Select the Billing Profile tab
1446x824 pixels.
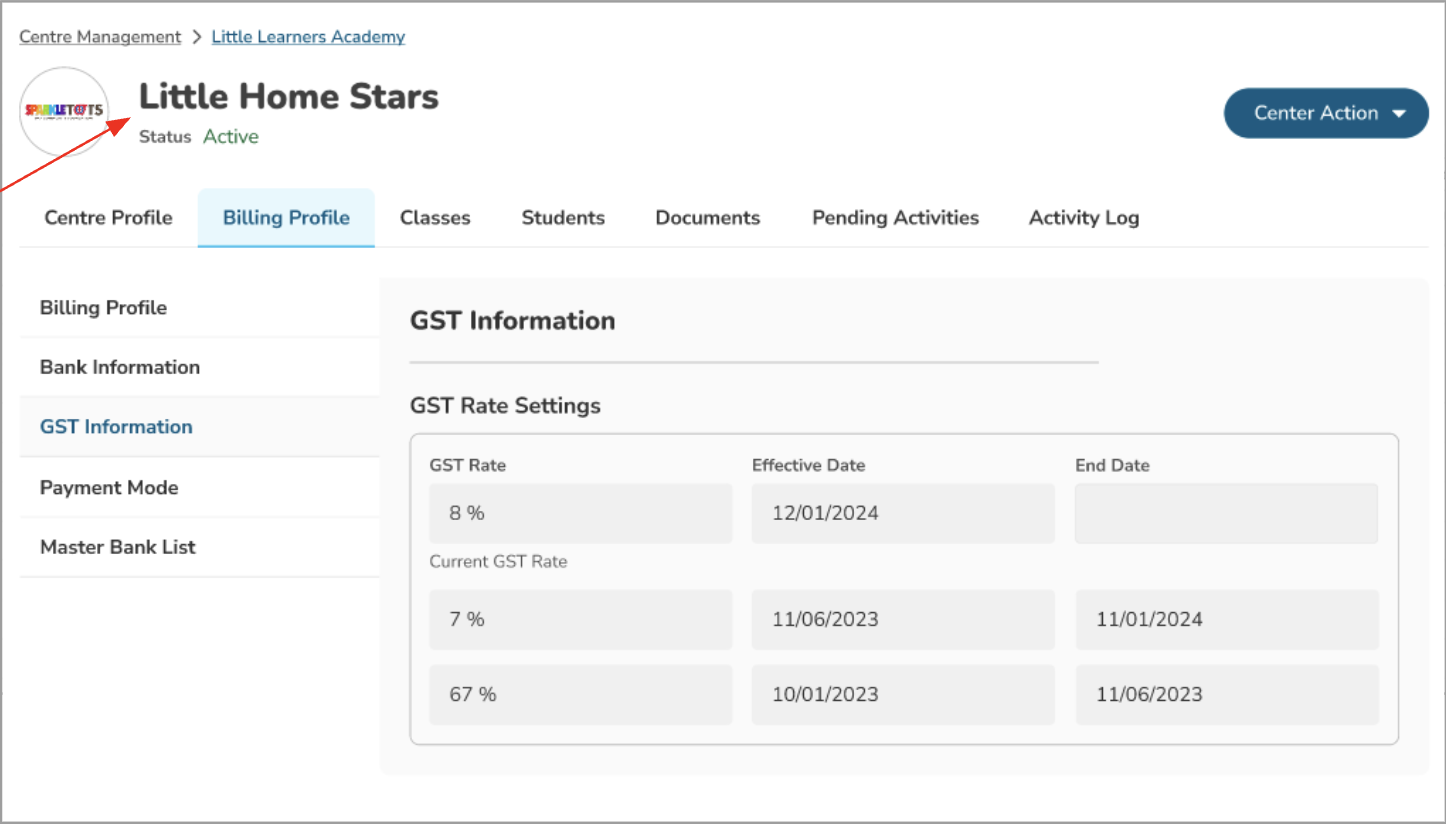point(286,217)
